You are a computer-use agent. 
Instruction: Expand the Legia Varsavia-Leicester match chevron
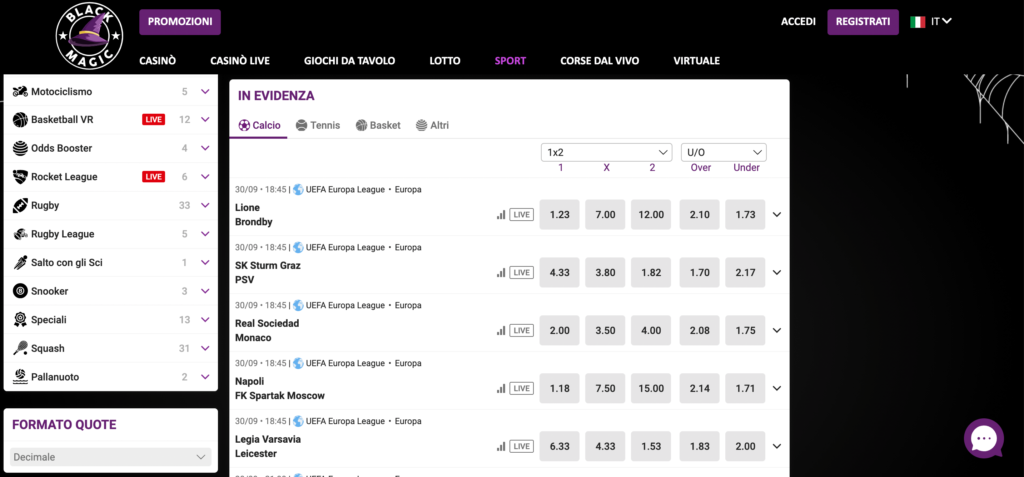pyautogui.click(x=776, y=446)
